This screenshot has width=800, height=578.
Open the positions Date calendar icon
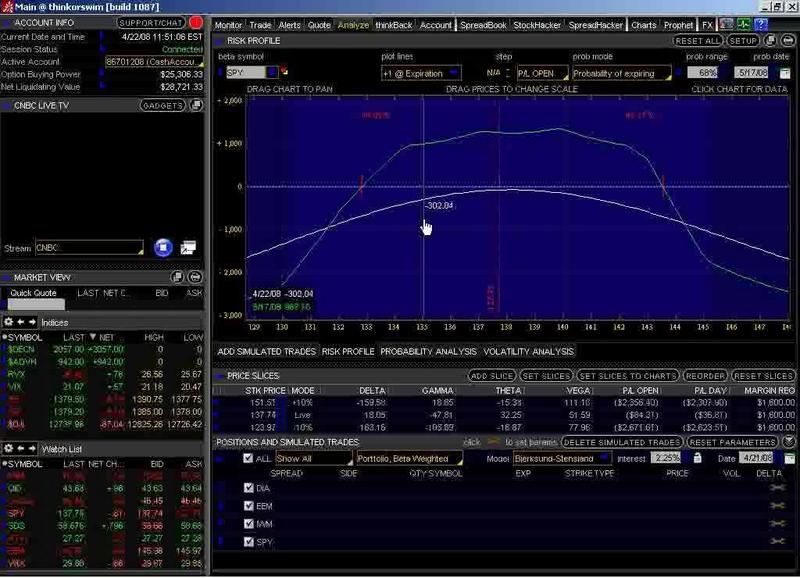tap(789, 458)
